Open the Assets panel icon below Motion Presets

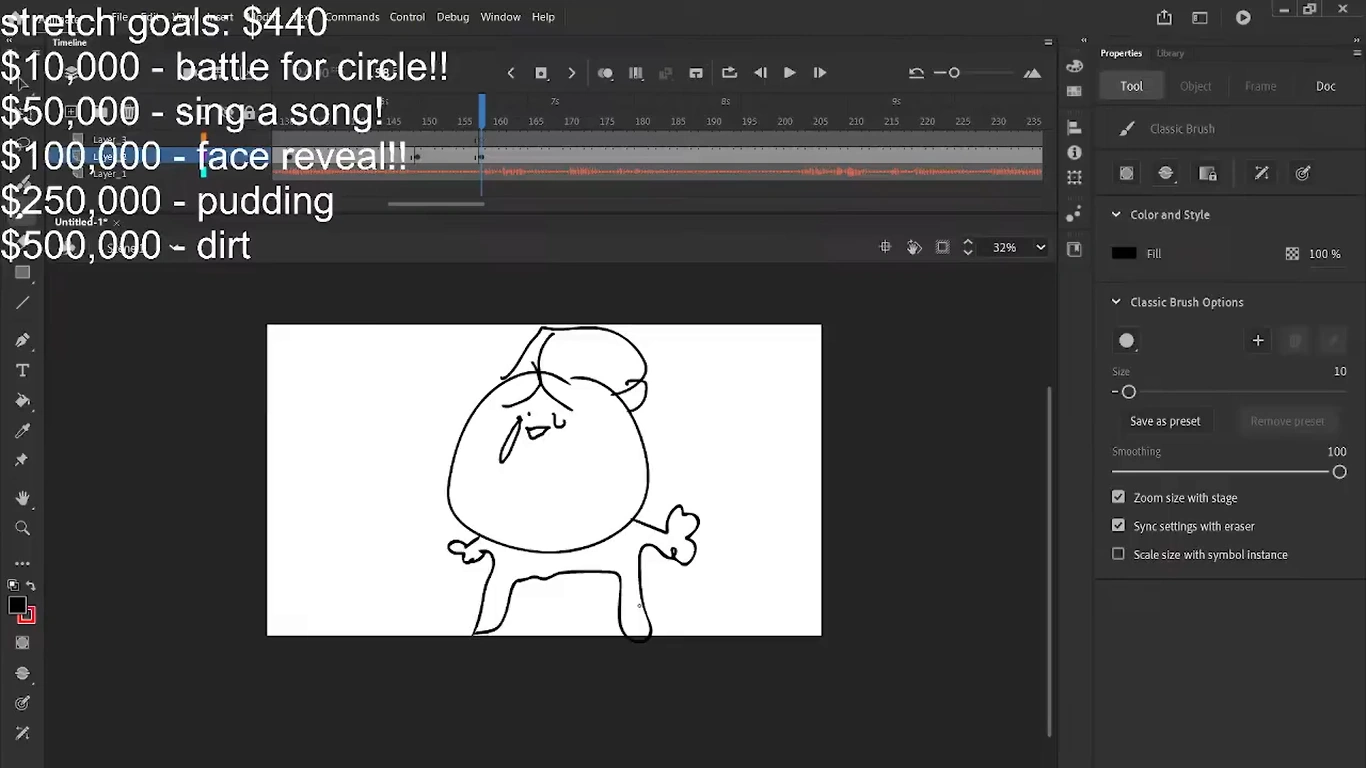1074,249
